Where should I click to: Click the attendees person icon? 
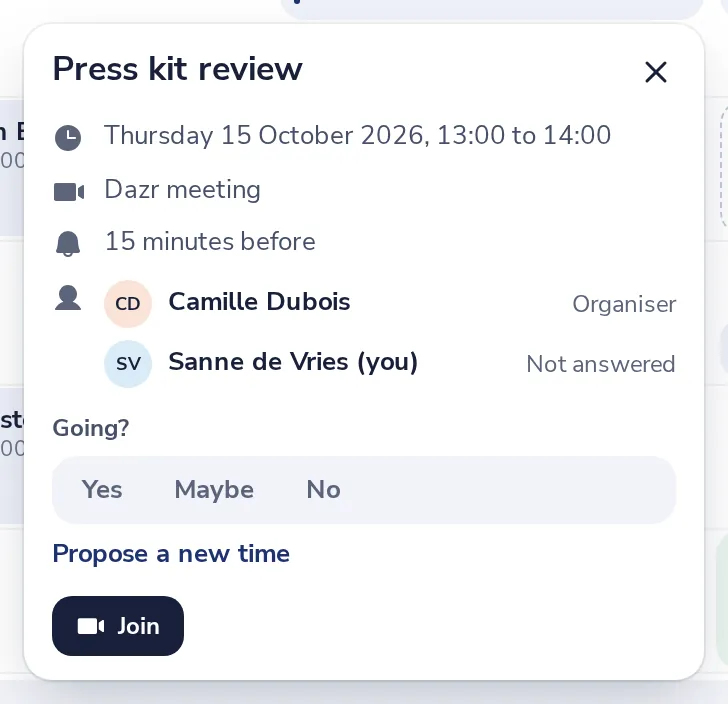coord(68,298)
